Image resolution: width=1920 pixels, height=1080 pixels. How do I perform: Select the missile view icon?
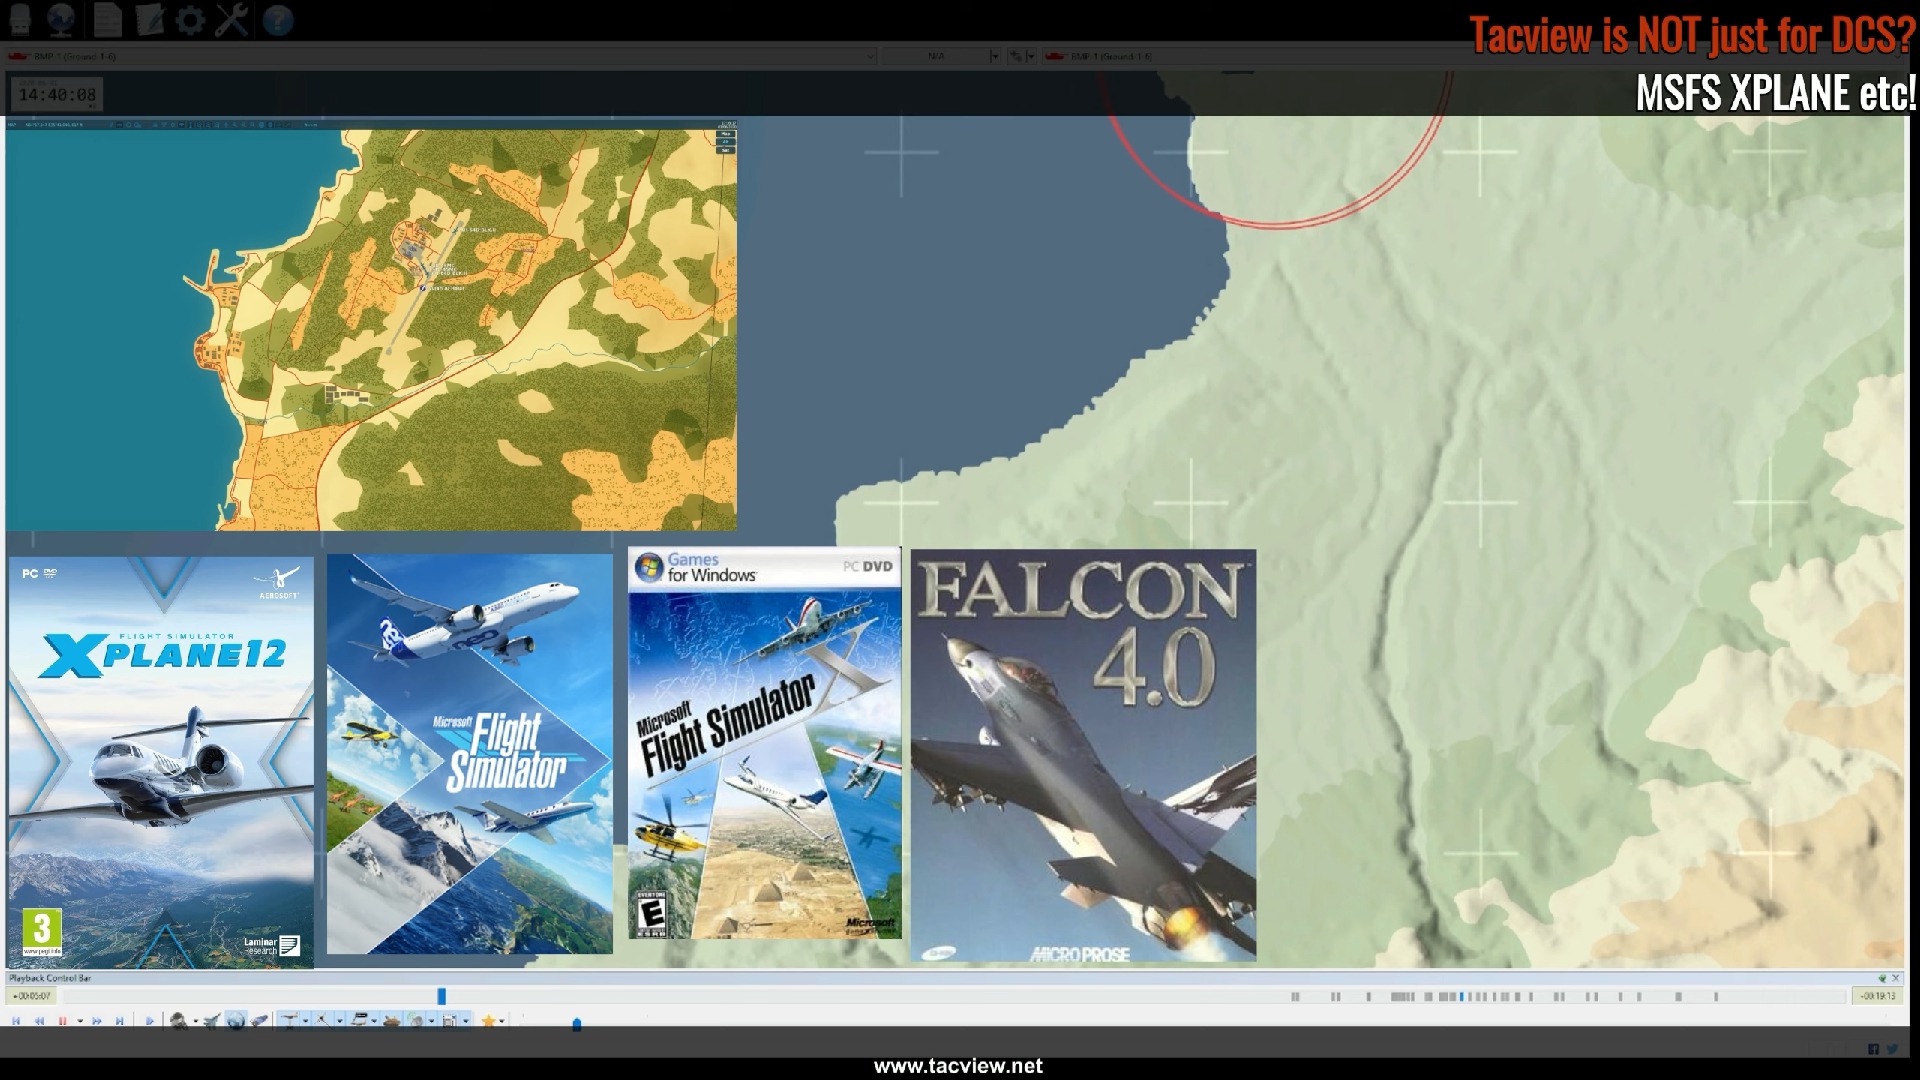259,1021
